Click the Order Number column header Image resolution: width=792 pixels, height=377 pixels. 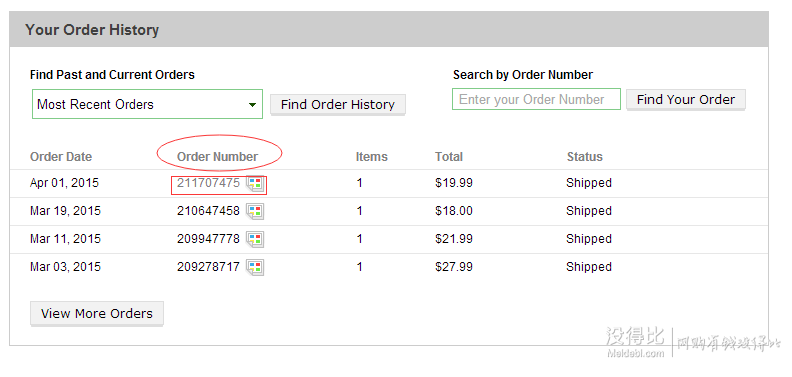(217, 157)
